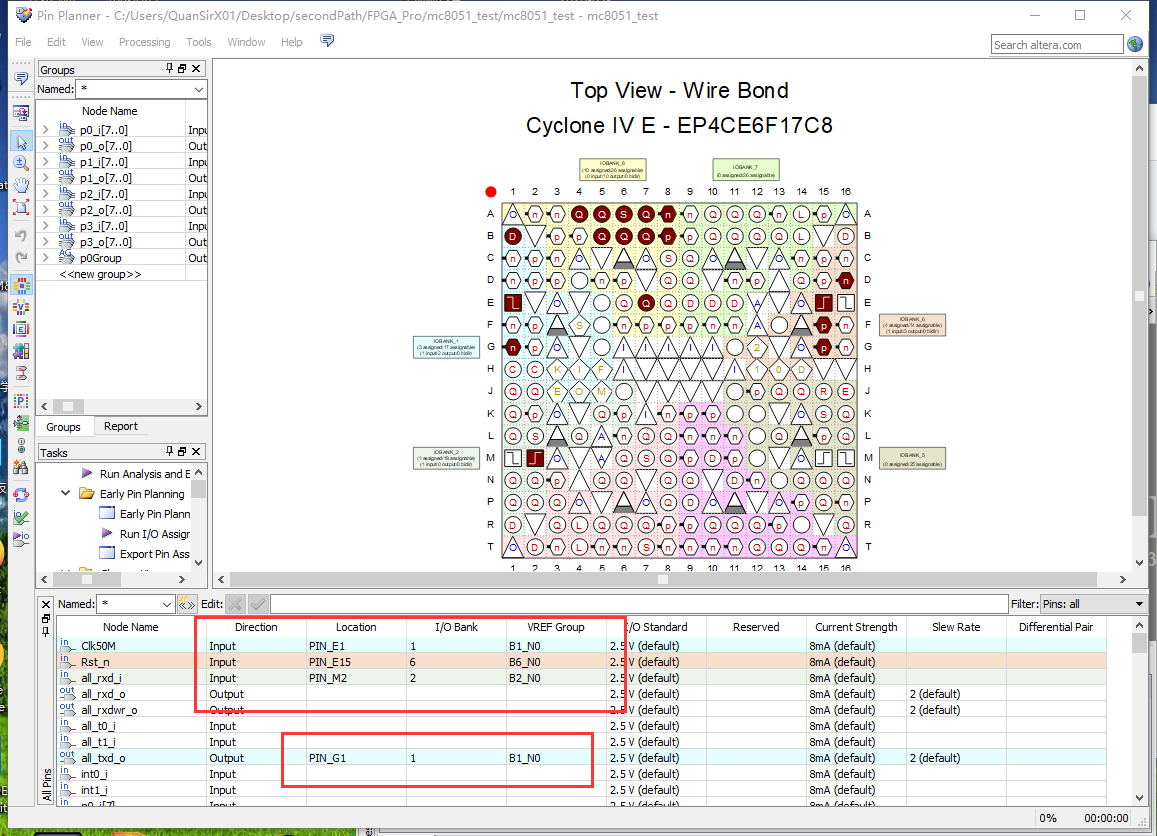Expand the p3_i[7..0] group

(46, 226)
